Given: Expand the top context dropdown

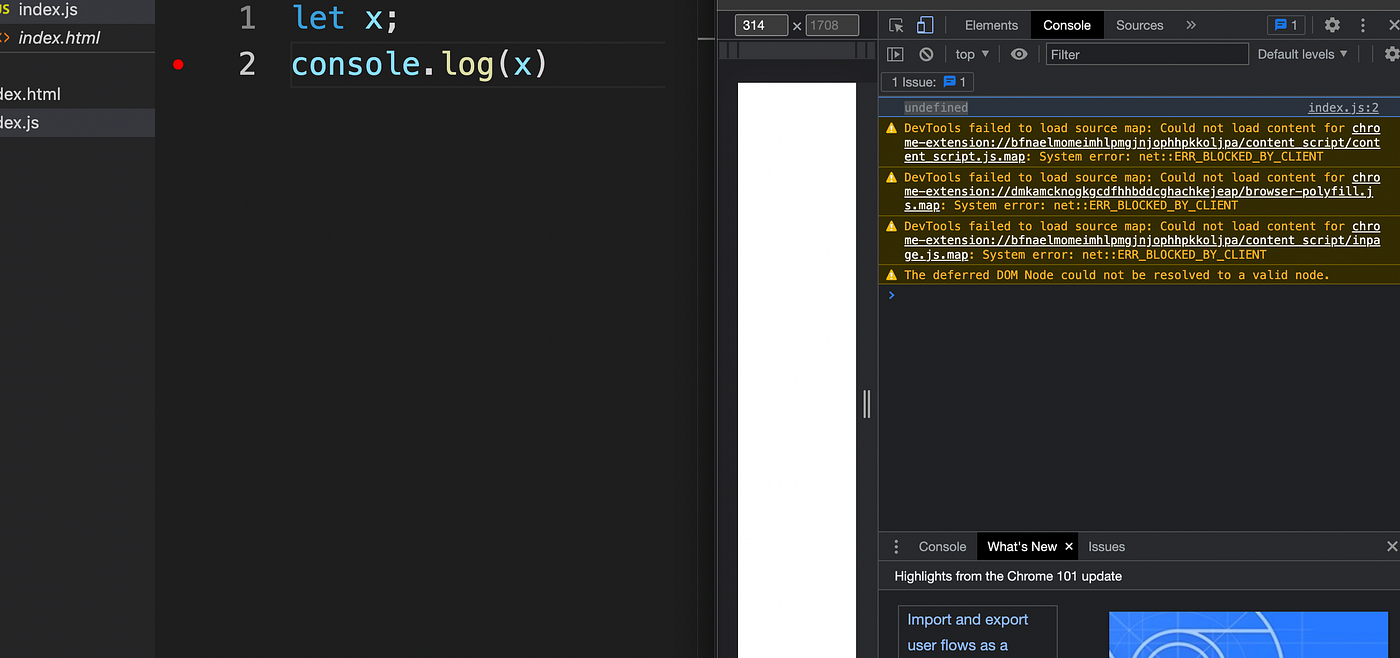Looking at the screenshot, I should point(972,54).
